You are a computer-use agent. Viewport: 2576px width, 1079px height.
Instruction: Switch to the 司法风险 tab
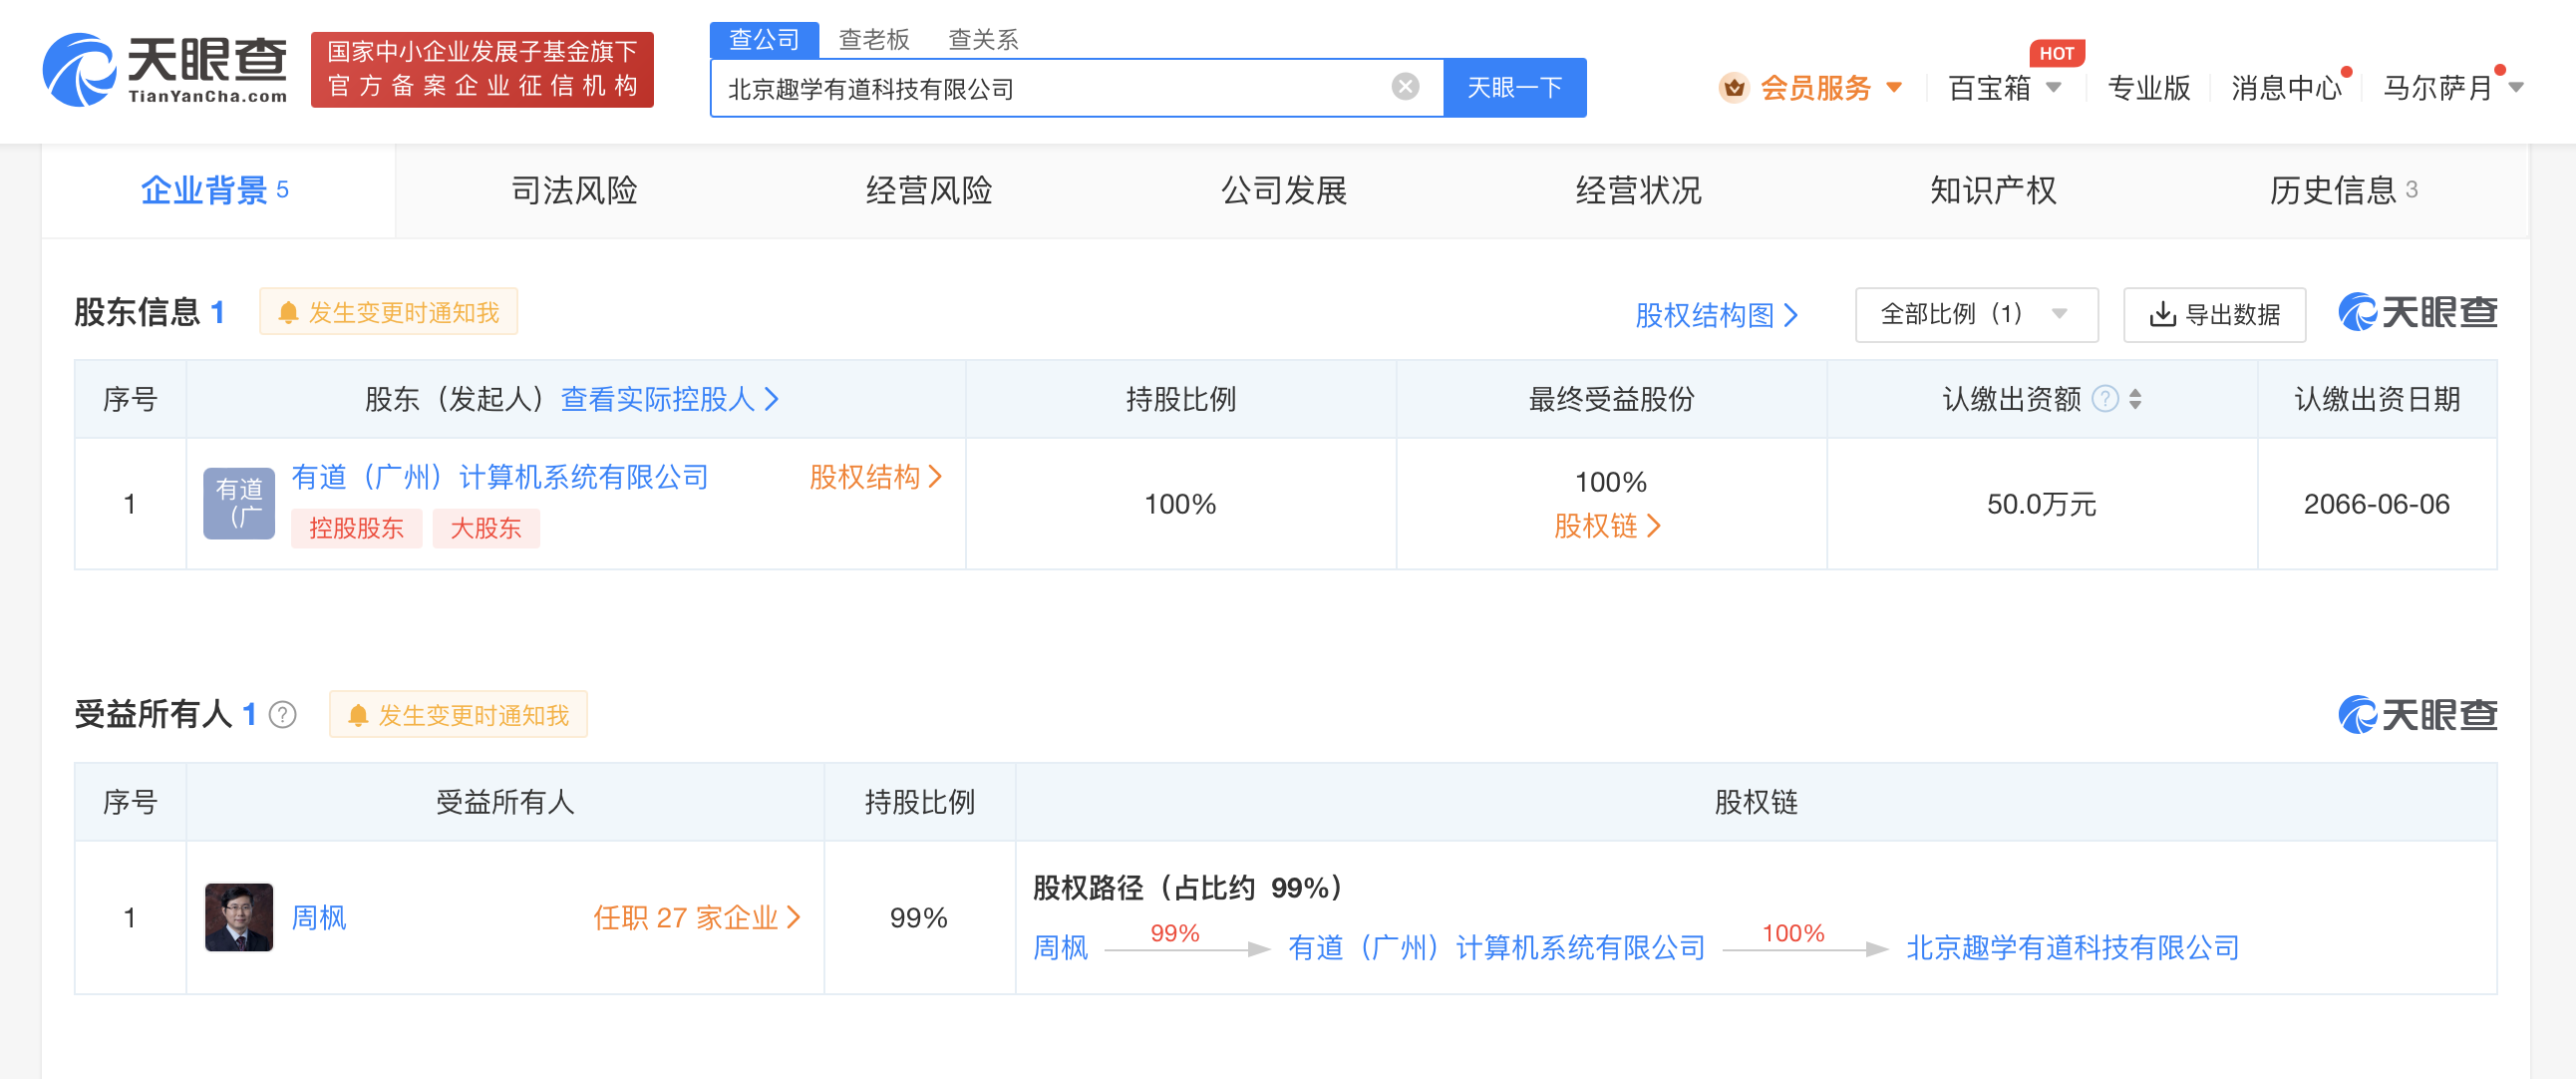click(573, 190)
